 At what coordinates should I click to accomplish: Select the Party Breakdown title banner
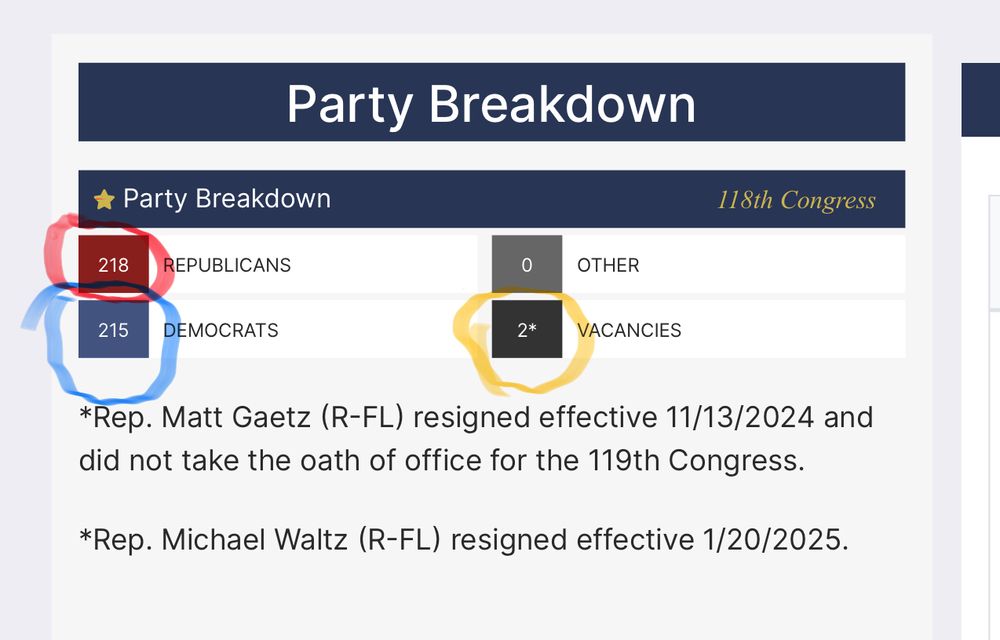491,101
